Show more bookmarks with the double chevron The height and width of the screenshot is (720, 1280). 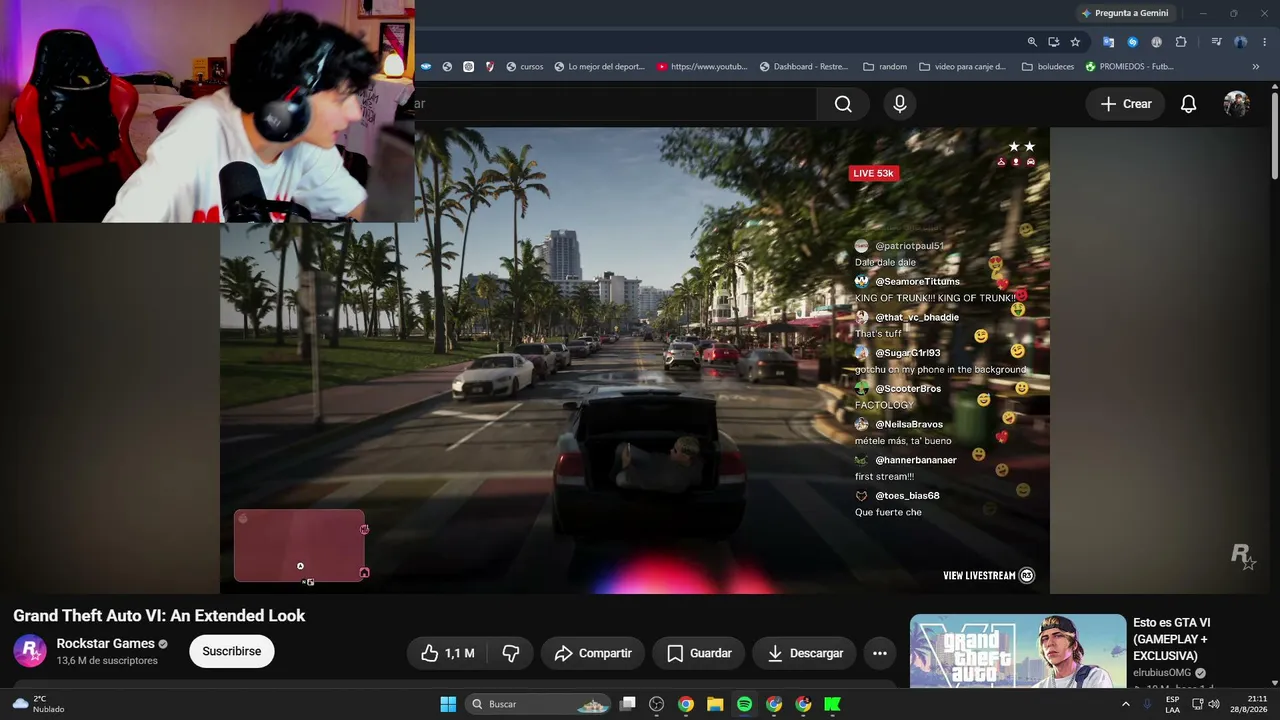pyautogui.click(x=1256, y=67)
